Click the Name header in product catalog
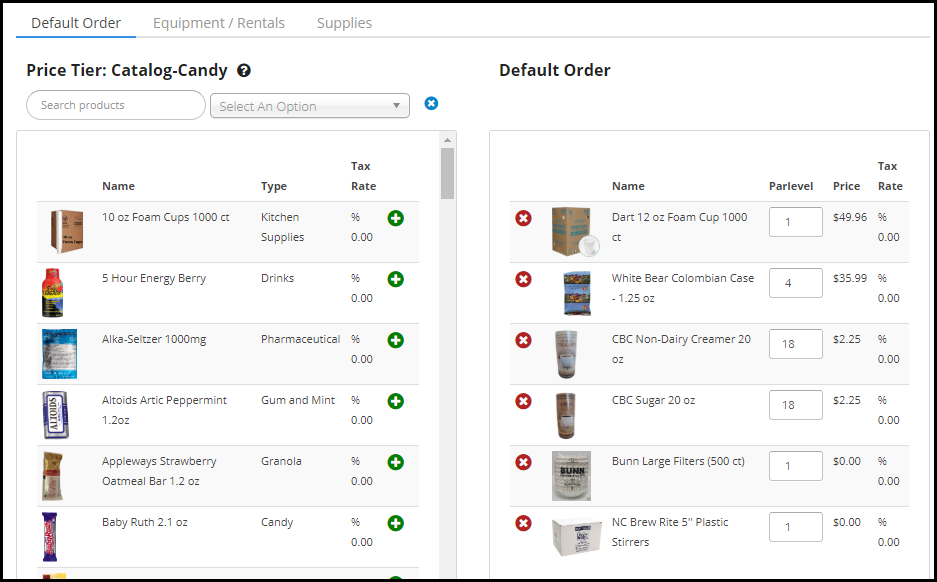 pyautogui.click(x=118, y=186)
